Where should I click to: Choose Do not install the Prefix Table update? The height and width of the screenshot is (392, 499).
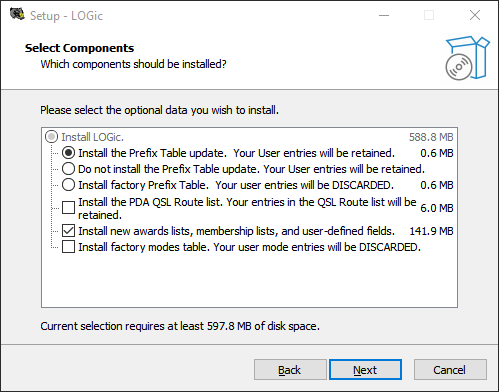pos(68,169)
